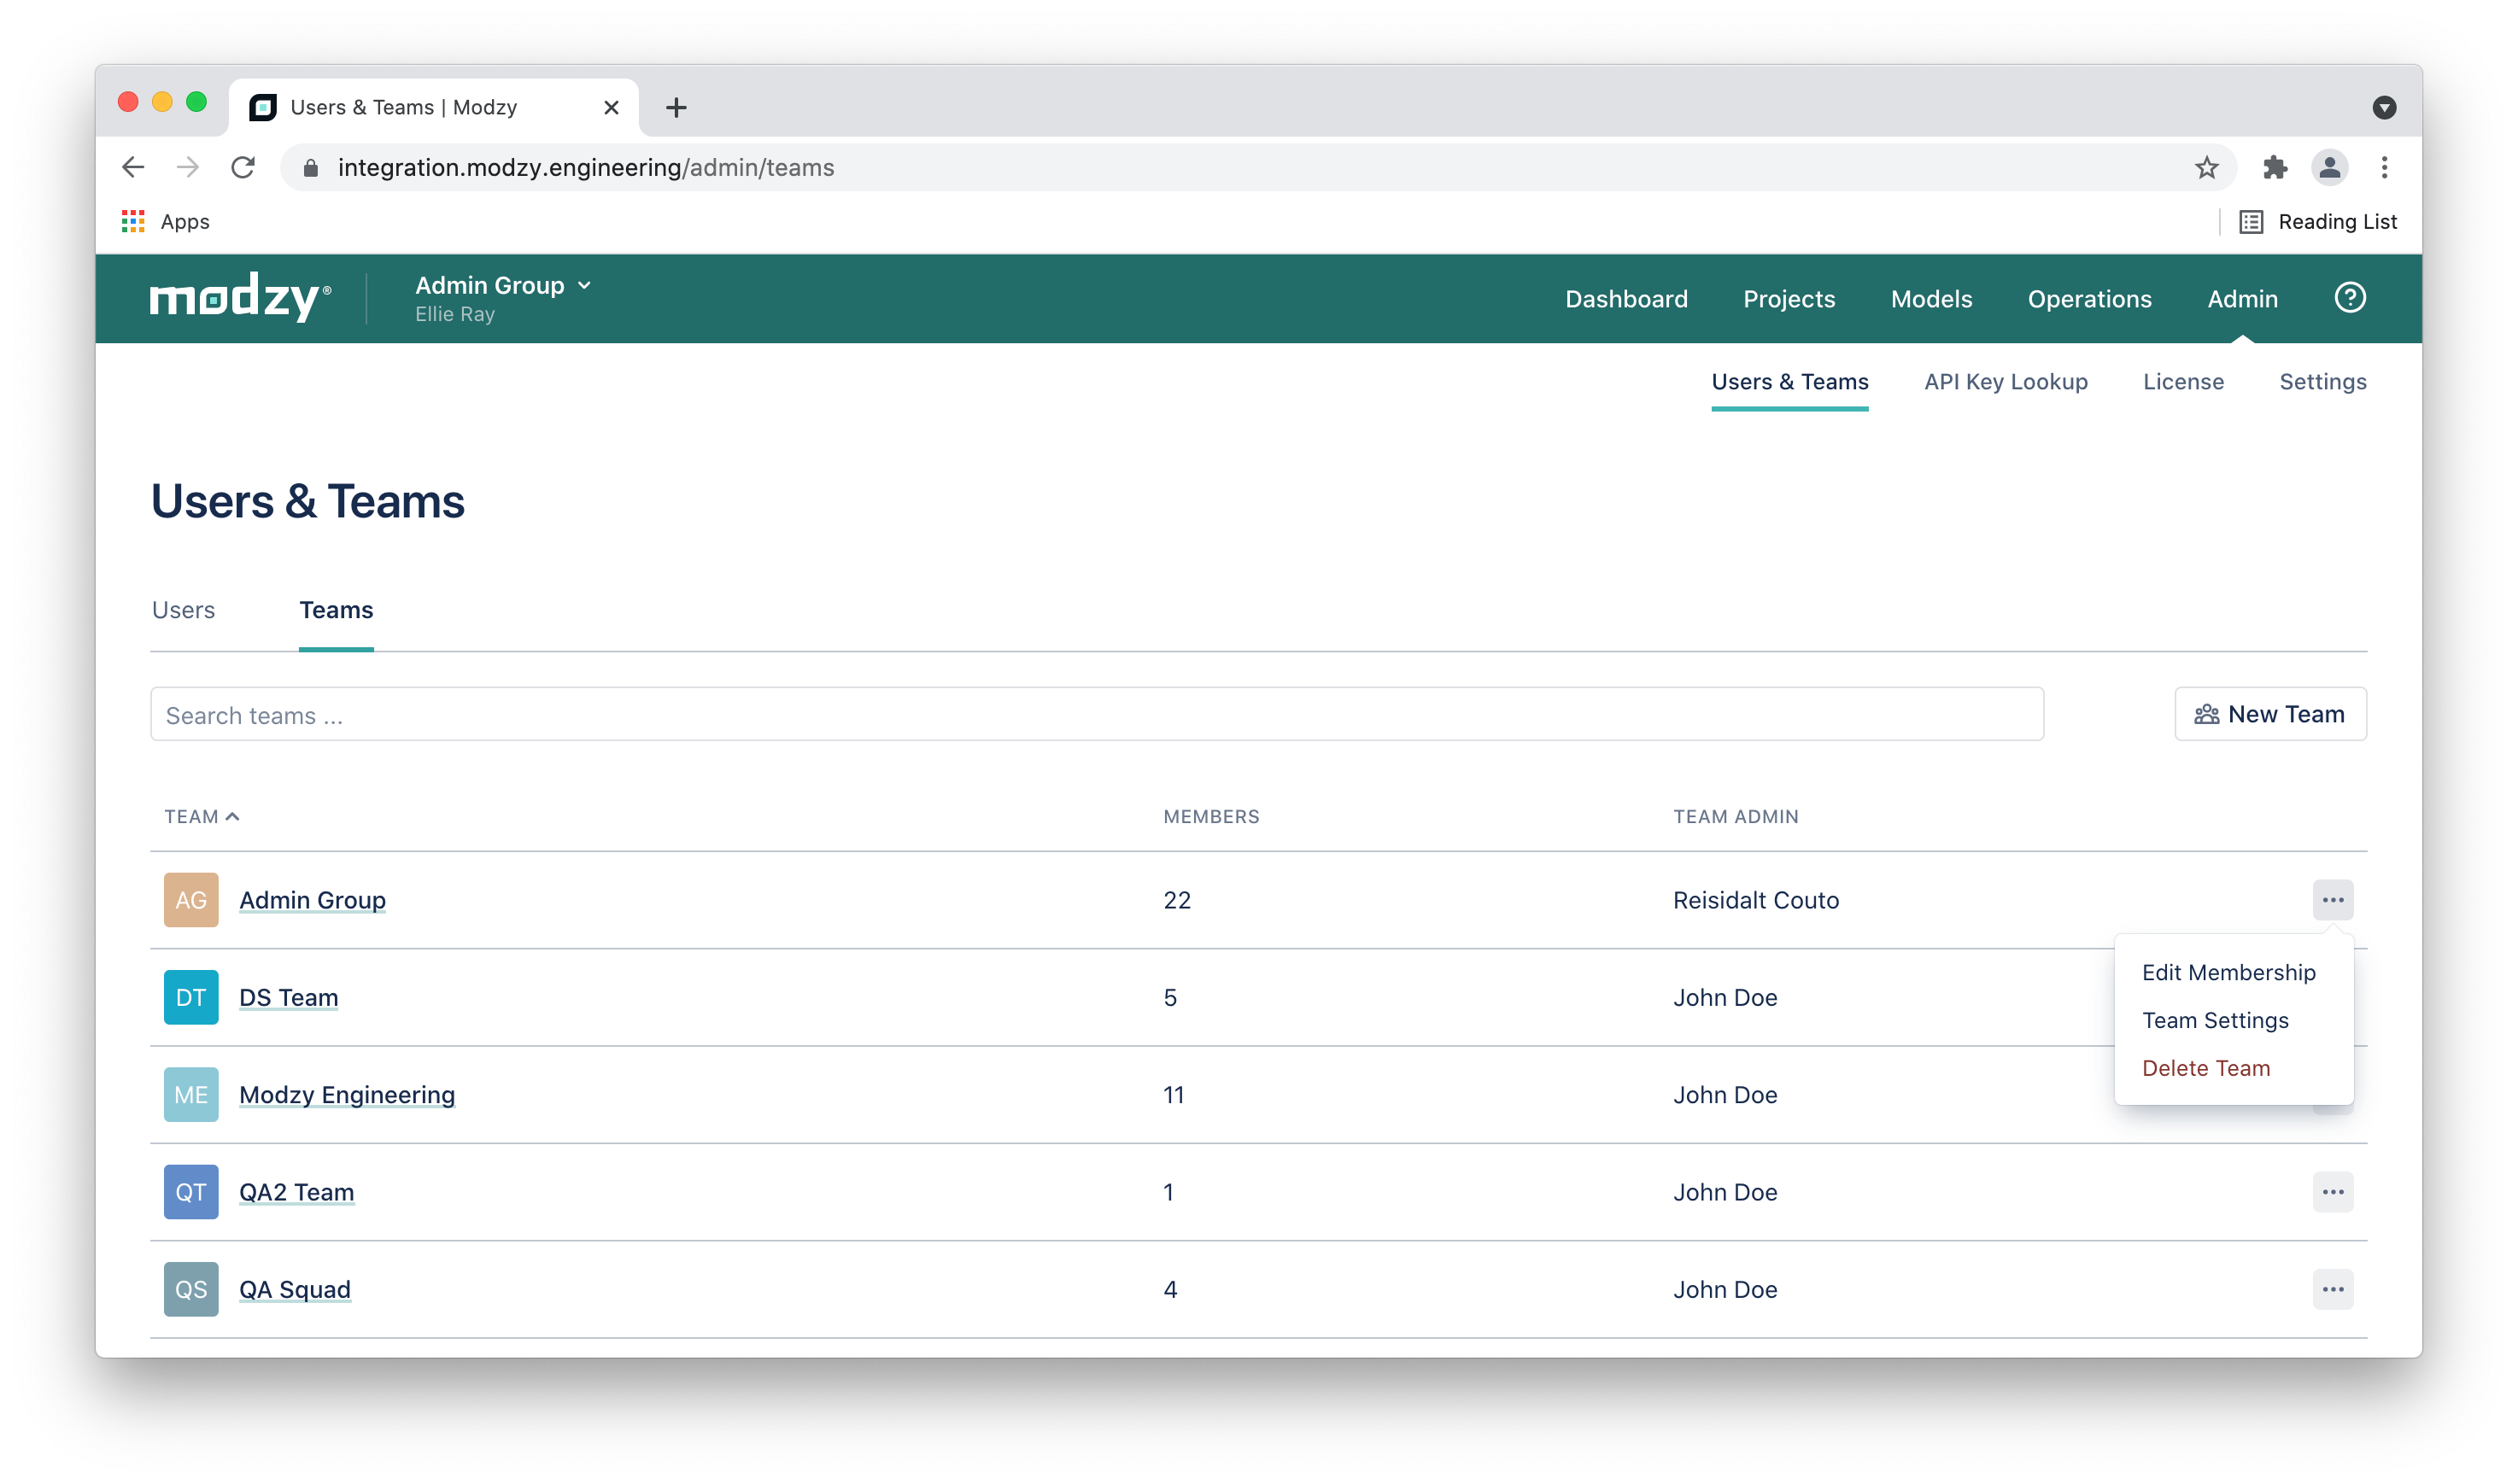Open the API Key Lookup tab
This screenshot has width=2518, height=1484.
pos(2005,382)
